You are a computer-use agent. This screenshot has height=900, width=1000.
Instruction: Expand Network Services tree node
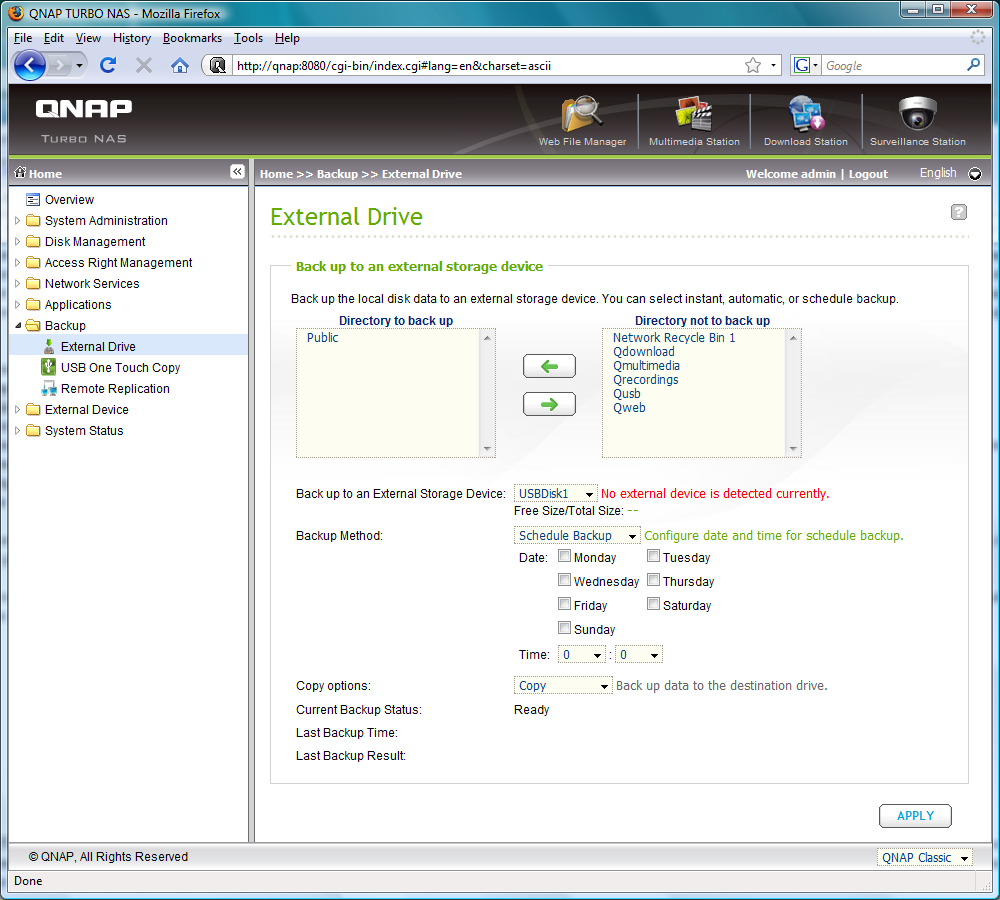(x=18, y=284)
